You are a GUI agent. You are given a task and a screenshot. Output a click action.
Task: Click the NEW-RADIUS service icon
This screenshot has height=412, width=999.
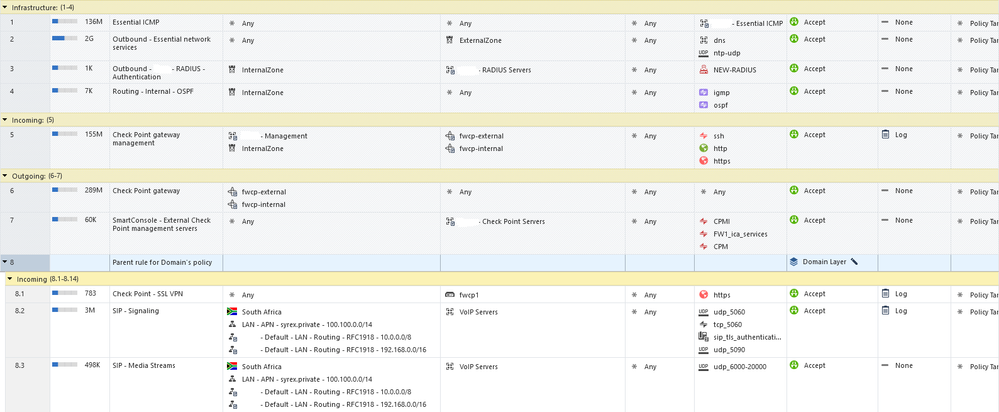[704, 70]
